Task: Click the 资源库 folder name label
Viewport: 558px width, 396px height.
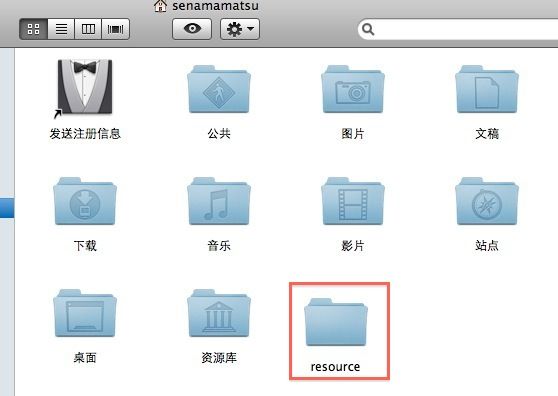Action: coord(219,358)
